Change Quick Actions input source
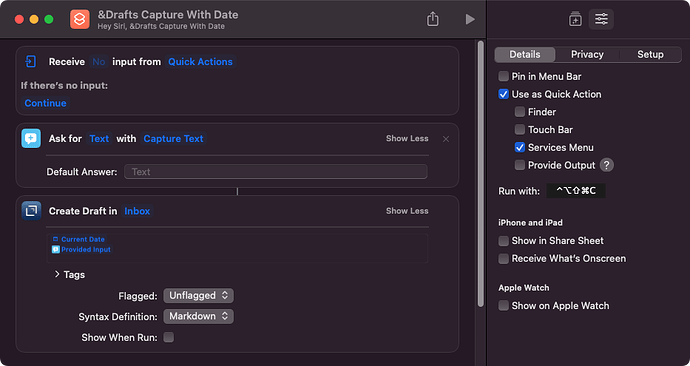The width and height of the screenshot is (690, 366). 200,62
